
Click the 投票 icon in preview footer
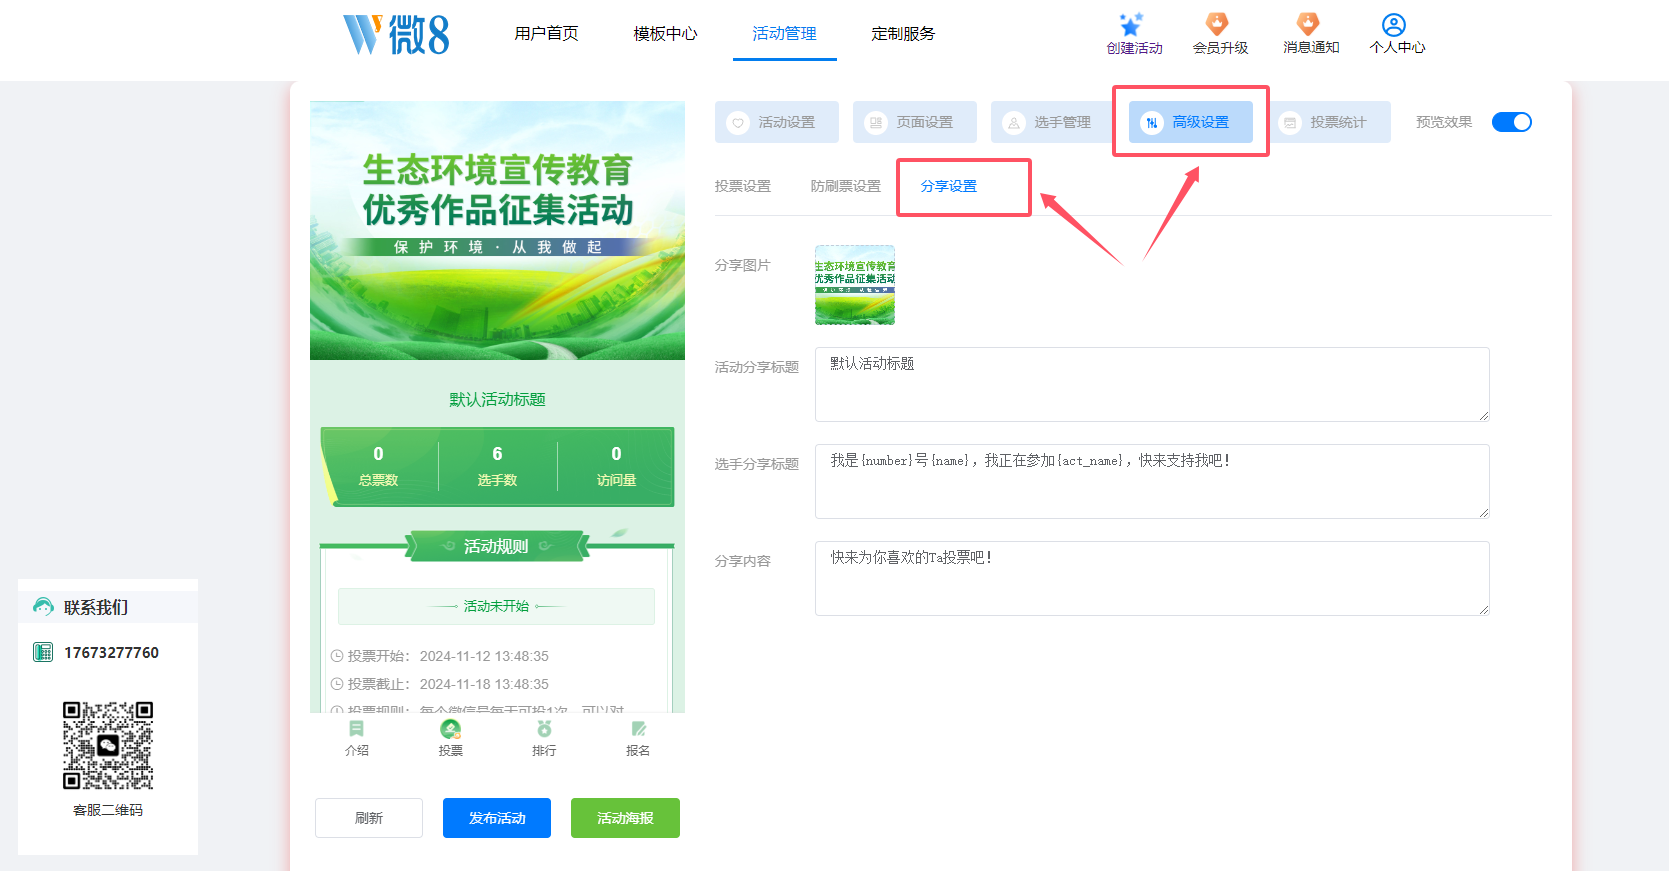(450, 729)
